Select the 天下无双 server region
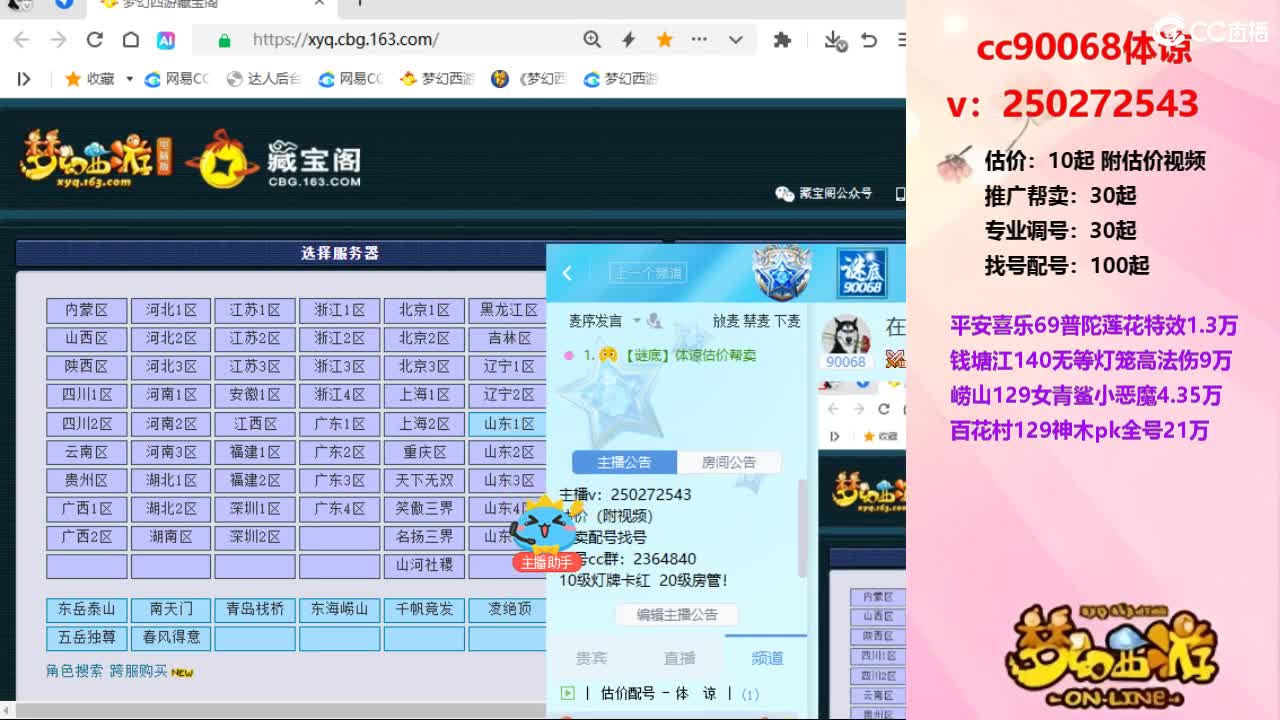1280x720 pixels. tap(424, 480)
